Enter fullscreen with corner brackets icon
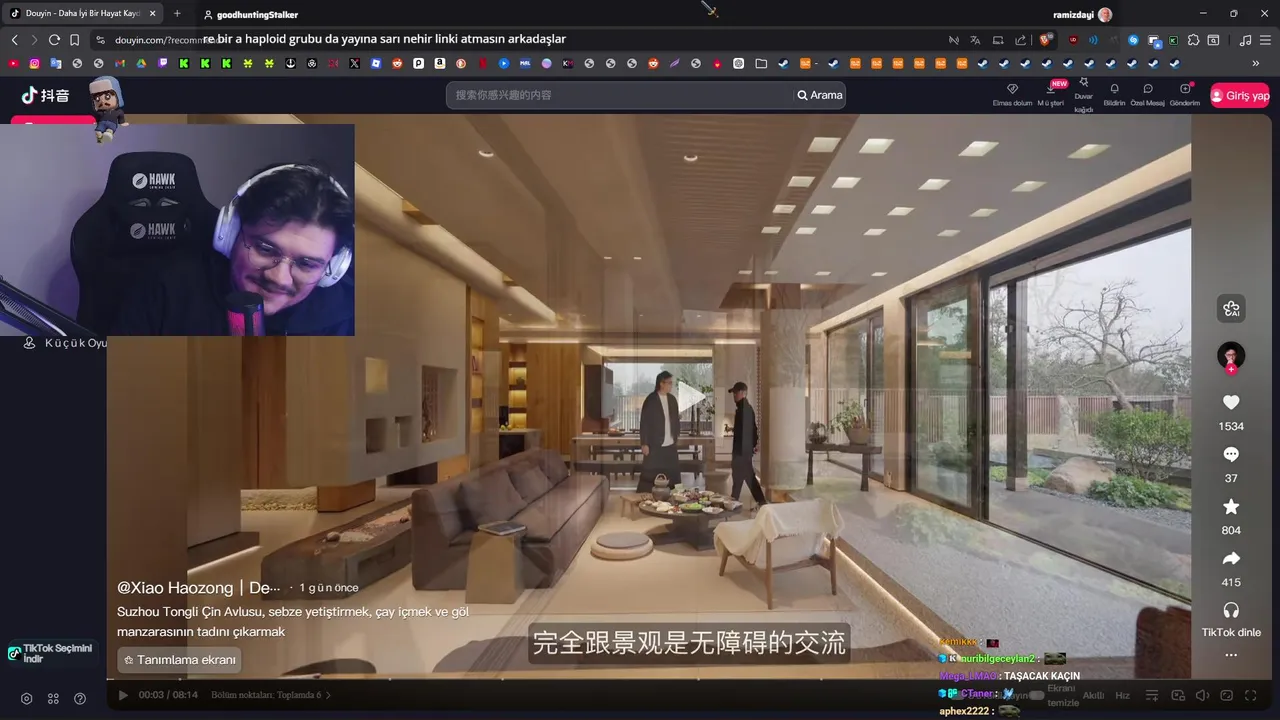The height and width of the screenshot is (720, 1280). click(1251, 695)
